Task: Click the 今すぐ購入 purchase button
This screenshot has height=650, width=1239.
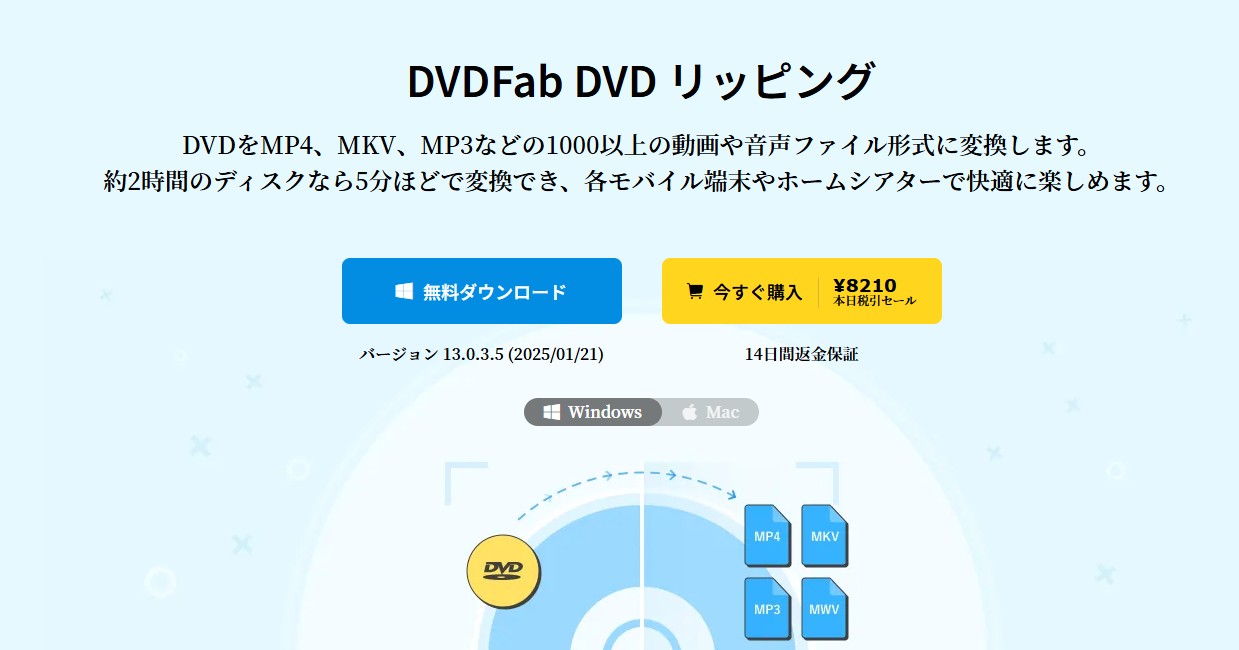Action: (802, 291)
